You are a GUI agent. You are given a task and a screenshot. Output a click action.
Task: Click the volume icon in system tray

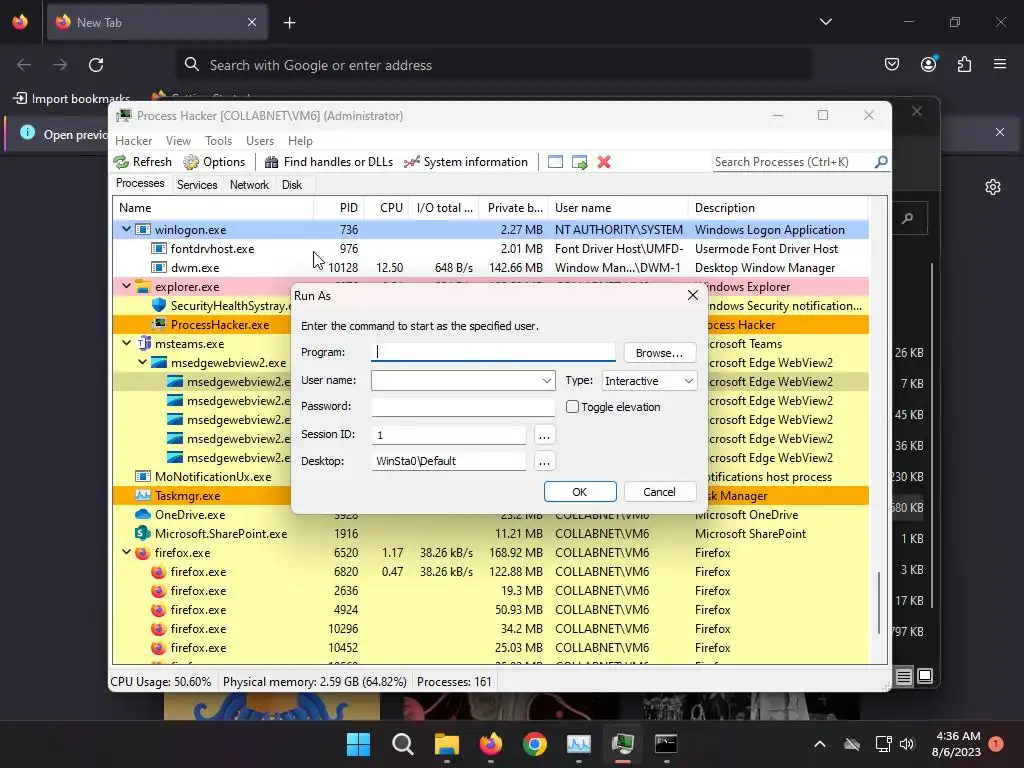click(x=906, y=744)
